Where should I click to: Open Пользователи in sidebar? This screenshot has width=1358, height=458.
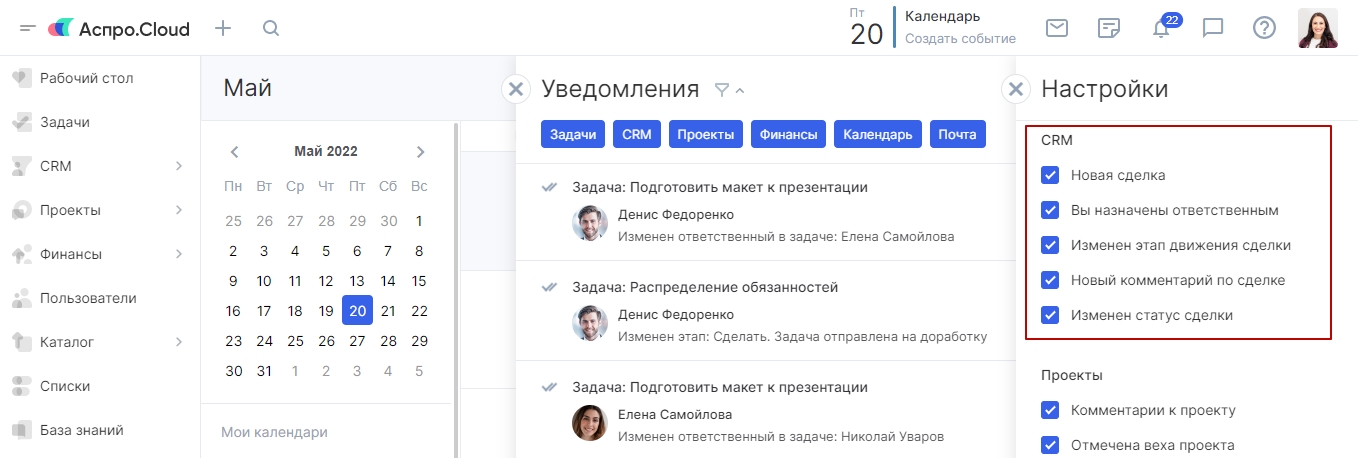point(88,298)
